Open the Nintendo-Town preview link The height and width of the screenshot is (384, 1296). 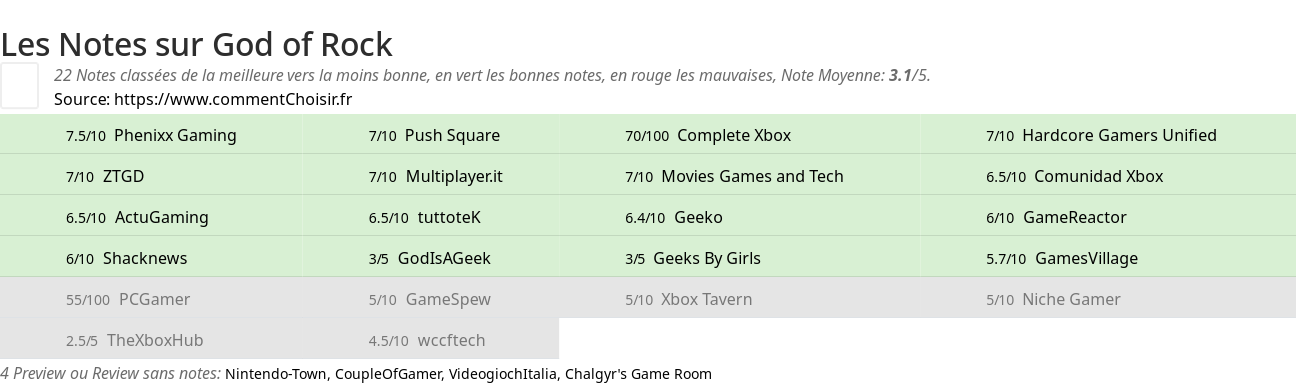(276, 374)
